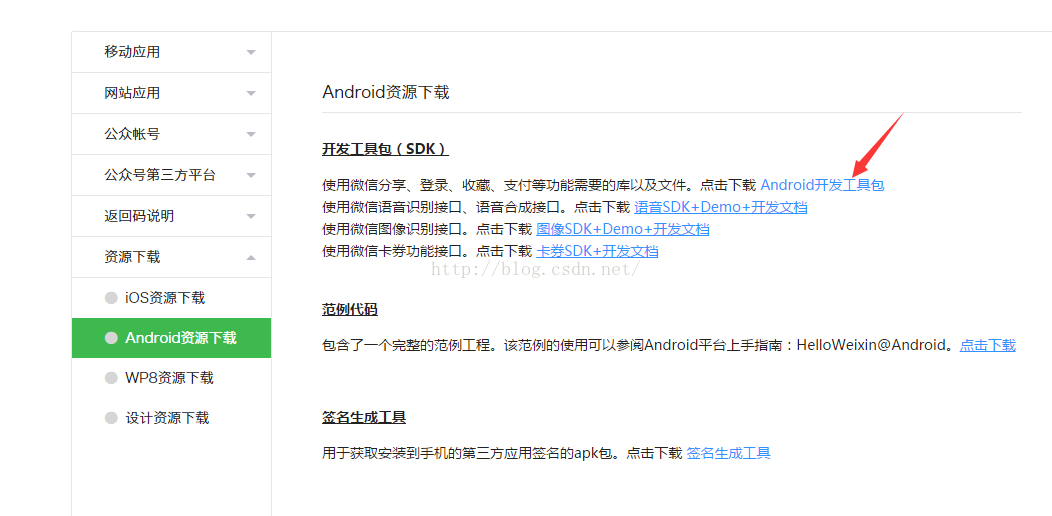Open the 图像SDK+Demo+开发文档 link

(x=623, y=229)
